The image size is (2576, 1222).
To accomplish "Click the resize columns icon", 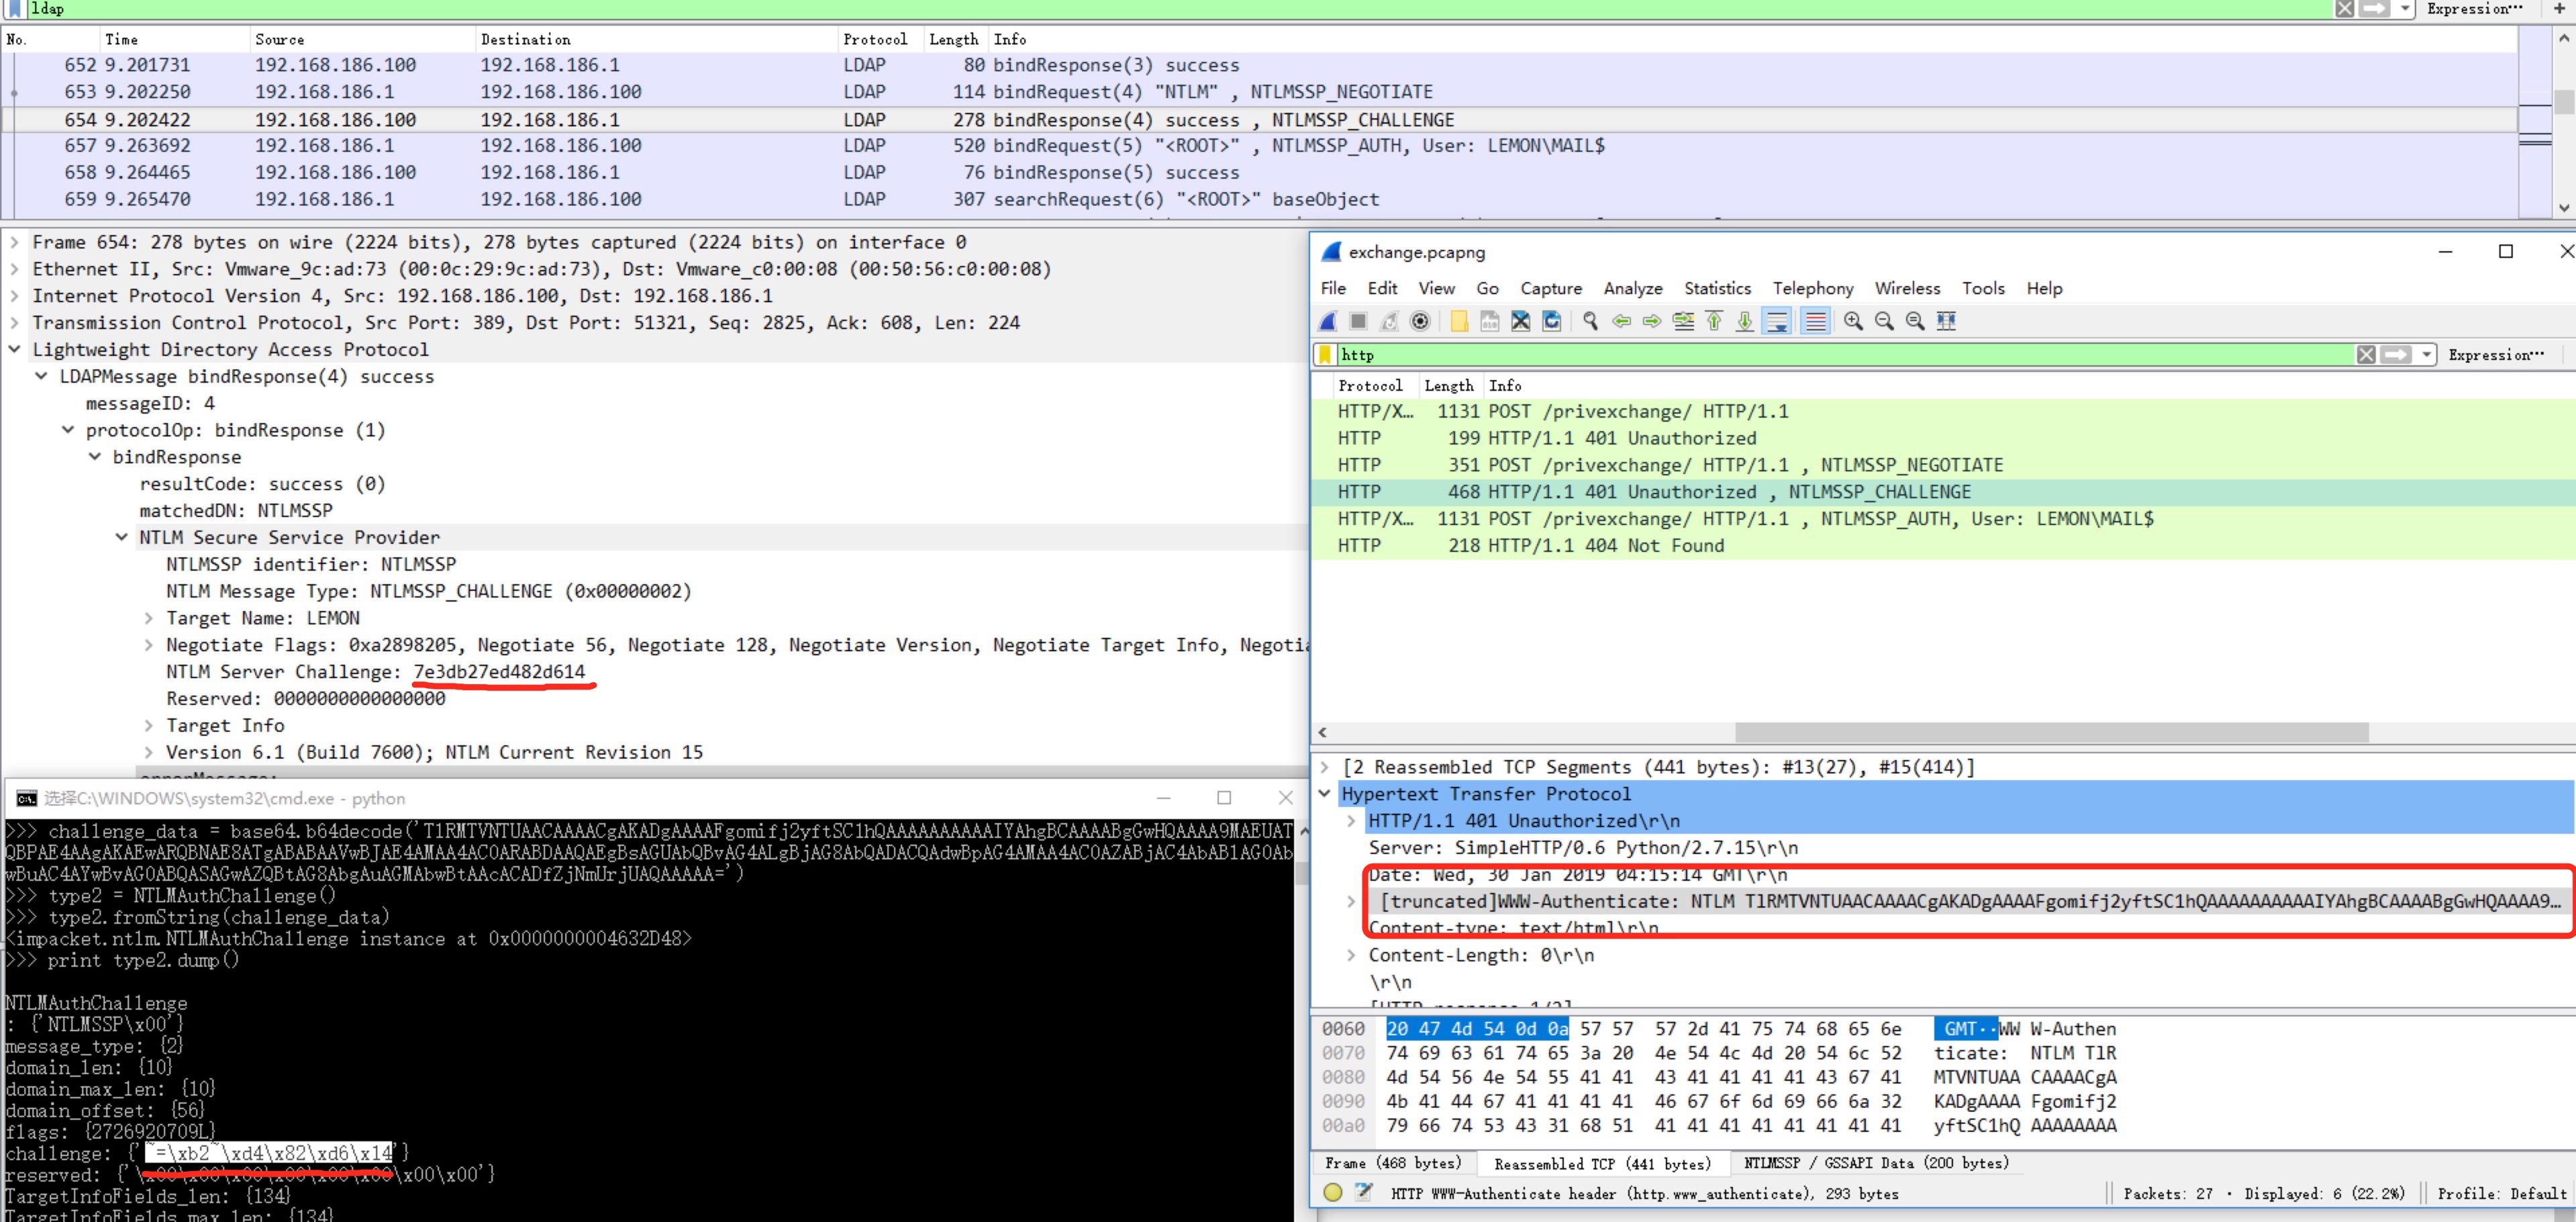I will 1945,321.
